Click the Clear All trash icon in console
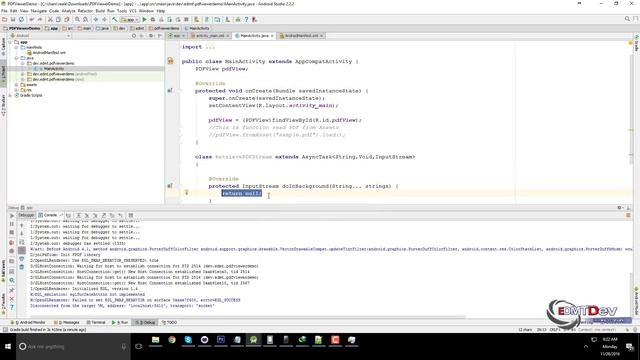 coord(22,267)
